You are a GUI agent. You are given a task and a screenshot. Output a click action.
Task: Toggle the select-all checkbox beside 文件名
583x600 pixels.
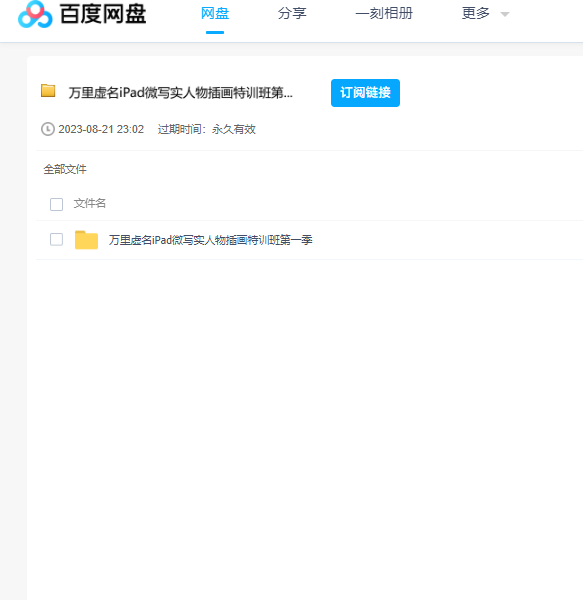point(57,204)
